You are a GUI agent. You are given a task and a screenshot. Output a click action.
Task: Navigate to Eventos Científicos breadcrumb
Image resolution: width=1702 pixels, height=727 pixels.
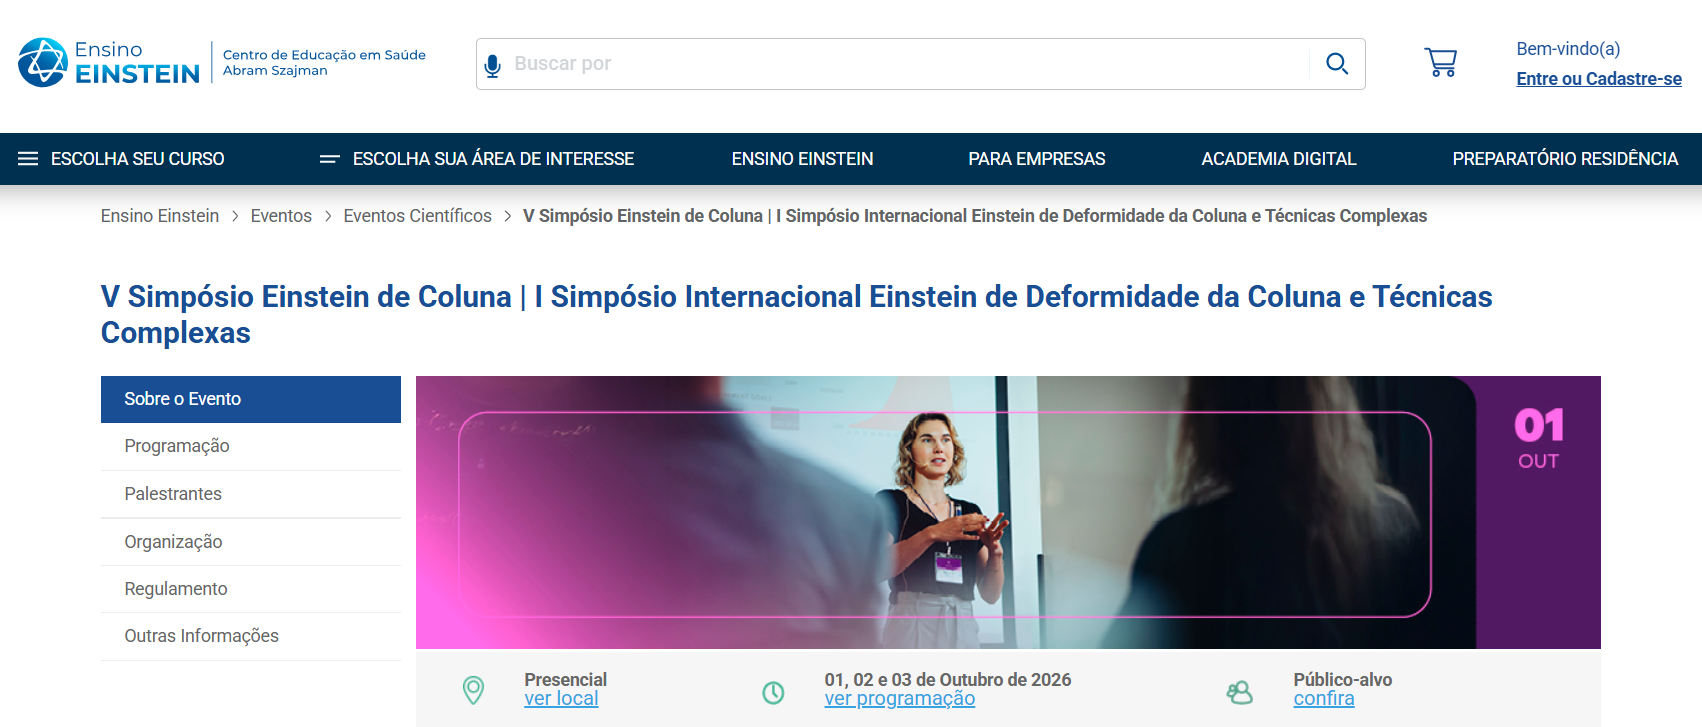click(x=417, y=216)
